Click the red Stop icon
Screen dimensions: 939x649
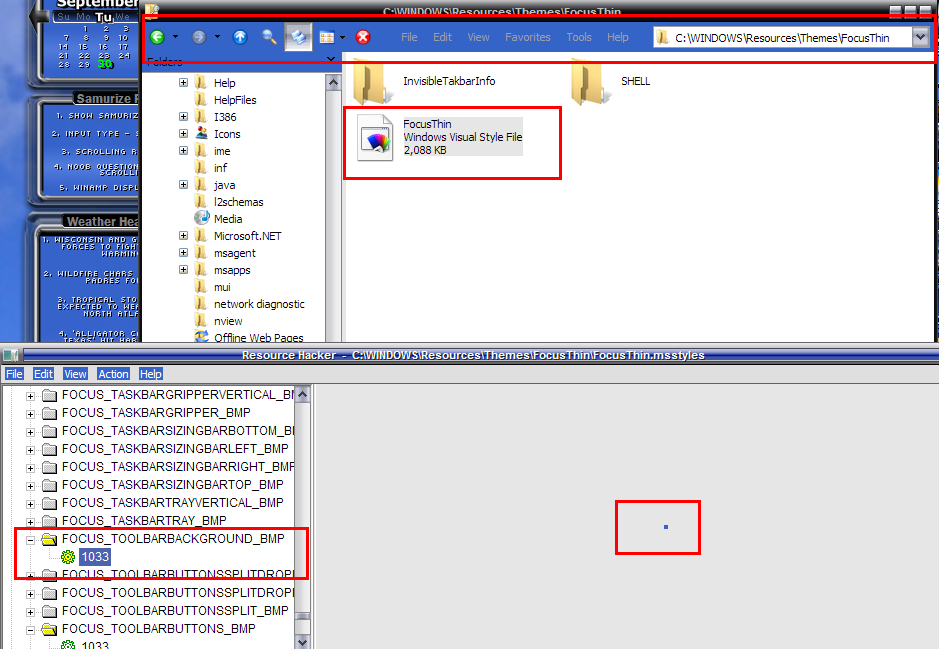point(363,37)
